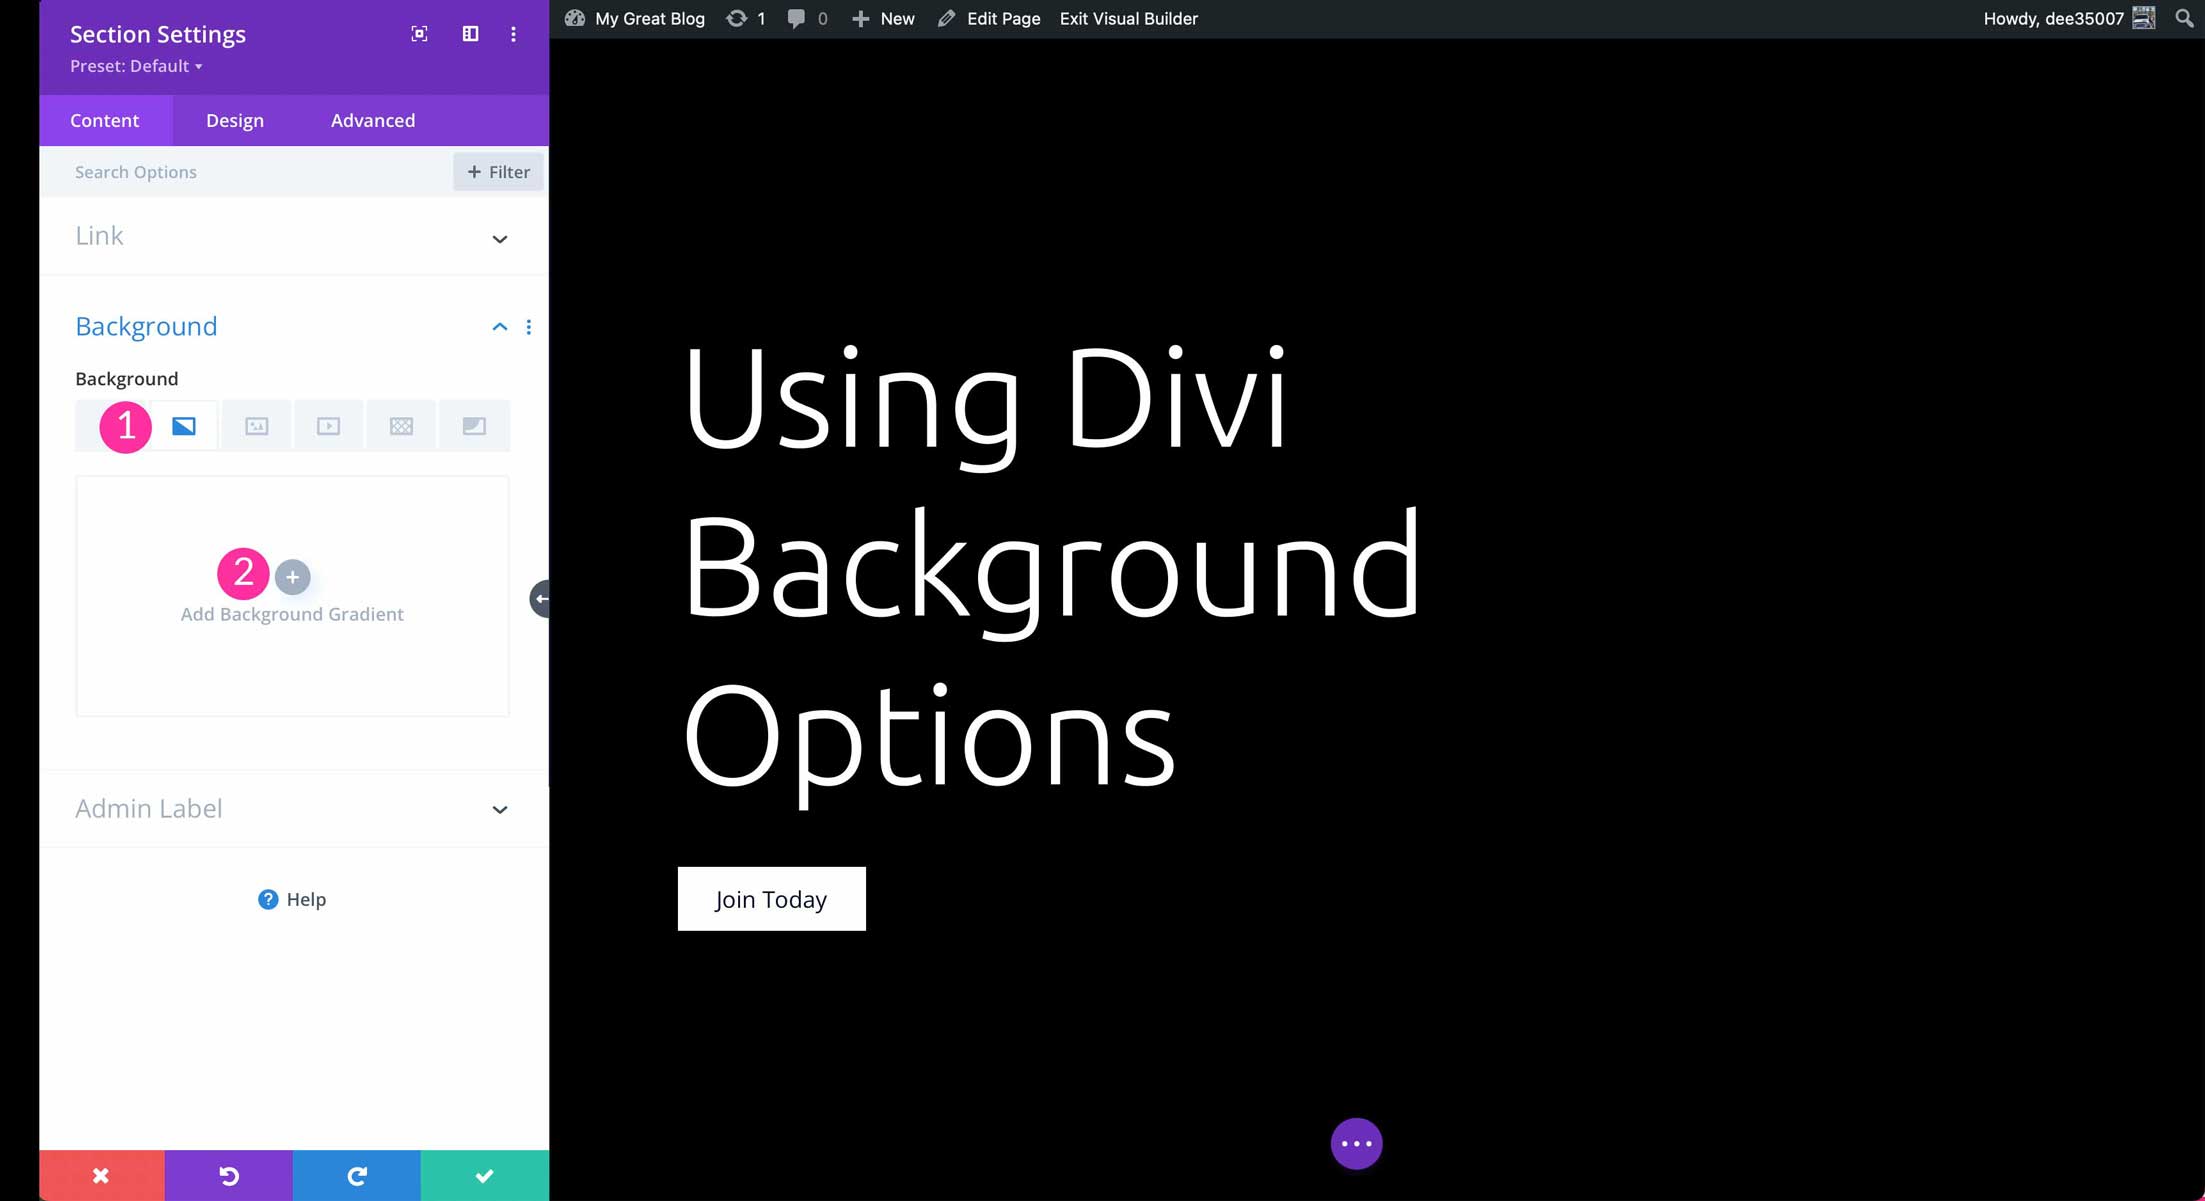The width and height of the screenshot is (2205, 1201).
Task: Open the Preset Default dropdown
Action: [135, 66]
